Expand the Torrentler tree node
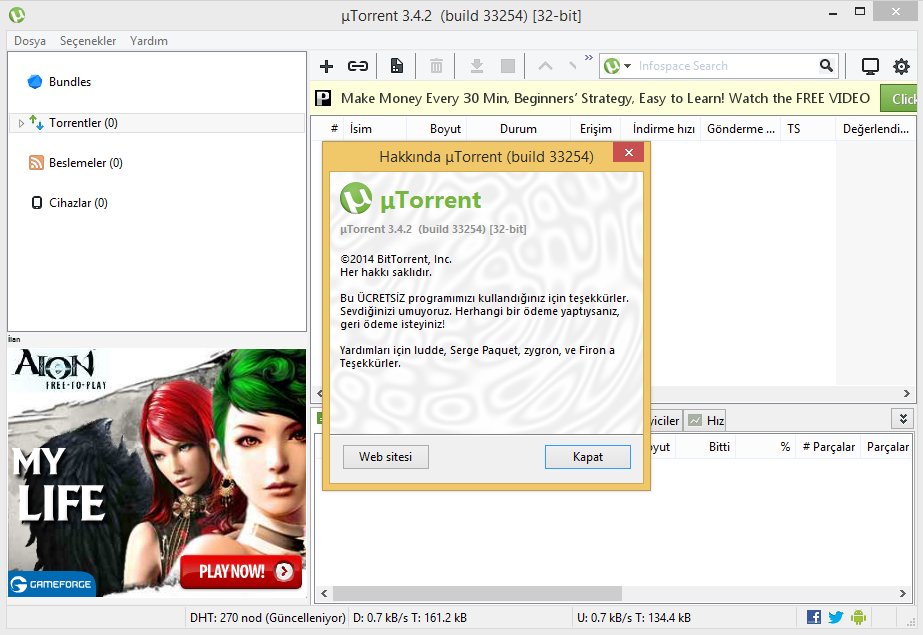Viewport: 923px width, 635px height. (x=21, y=123)
